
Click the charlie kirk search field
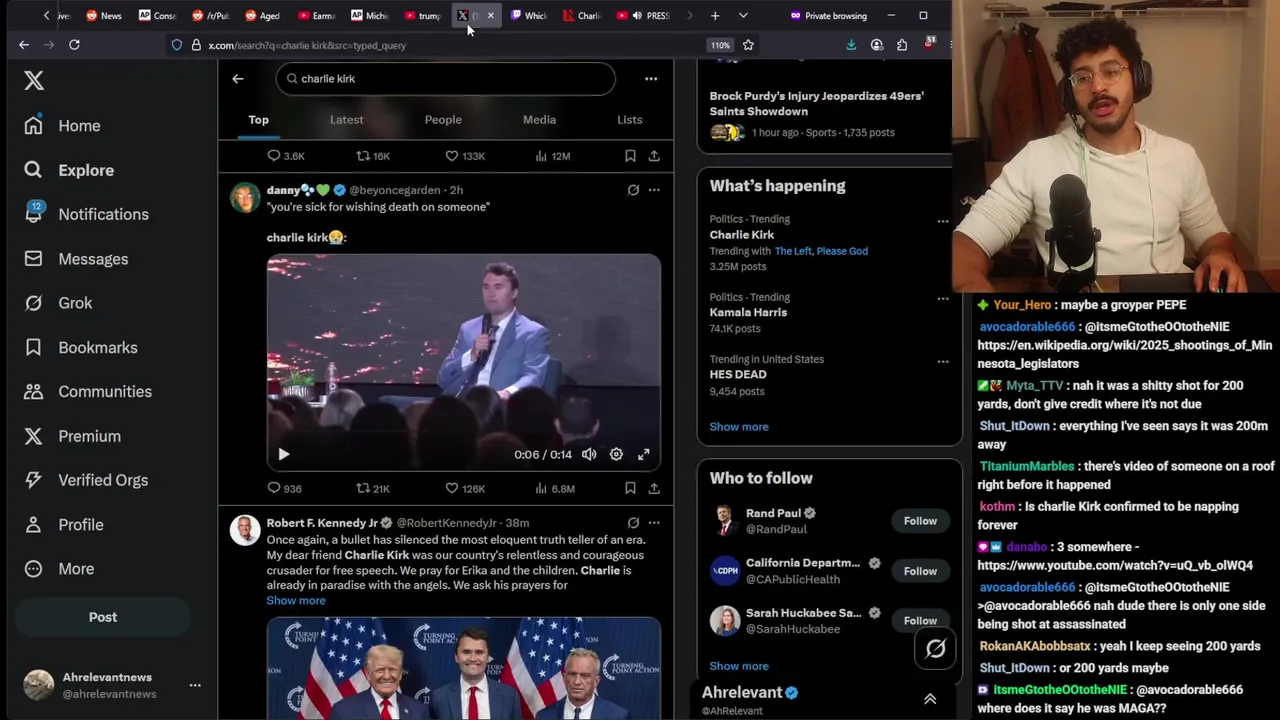pyautogui.click(x=445, y=79)
